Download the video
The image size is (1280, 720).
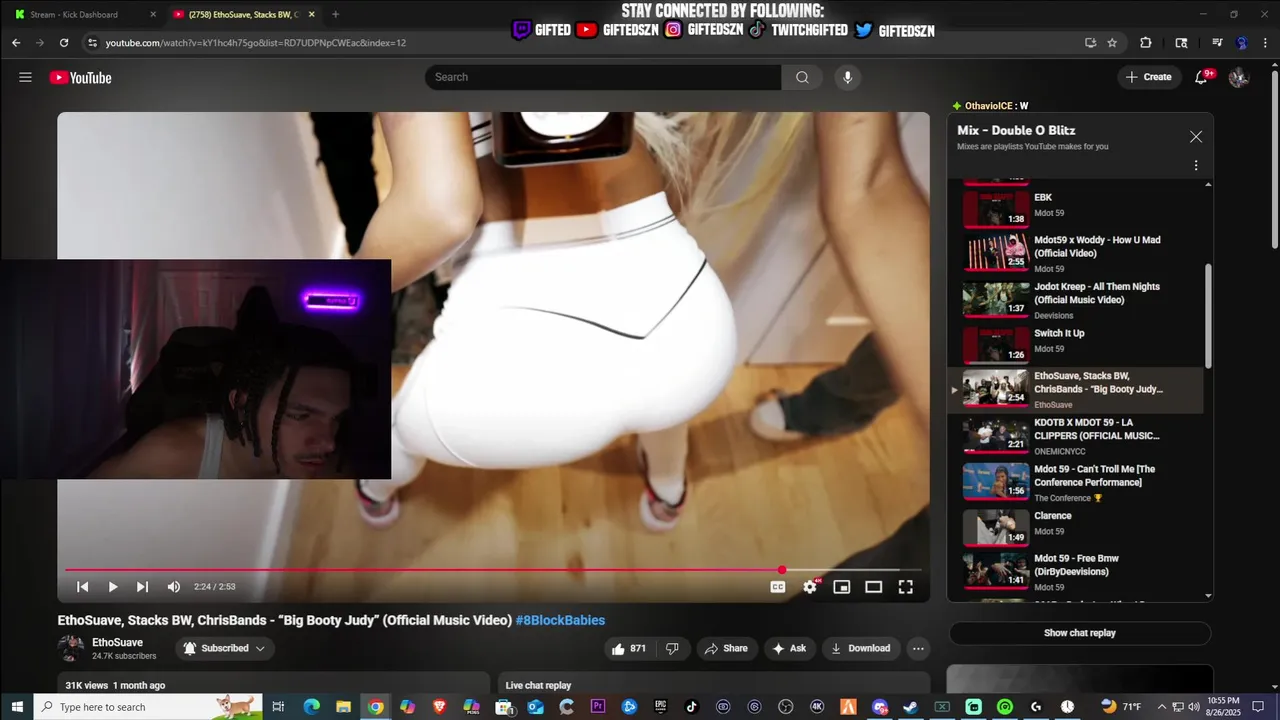click(861, 648)
